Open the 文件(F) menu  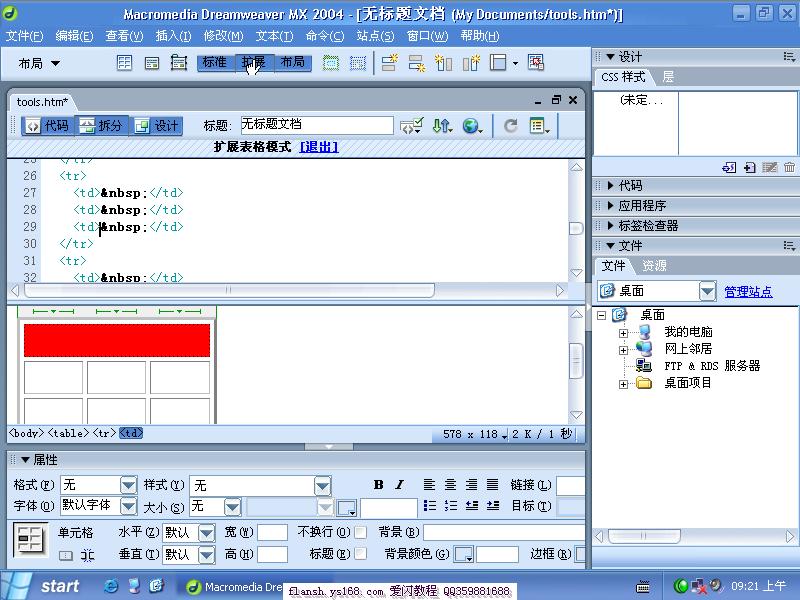click(24, 36)
